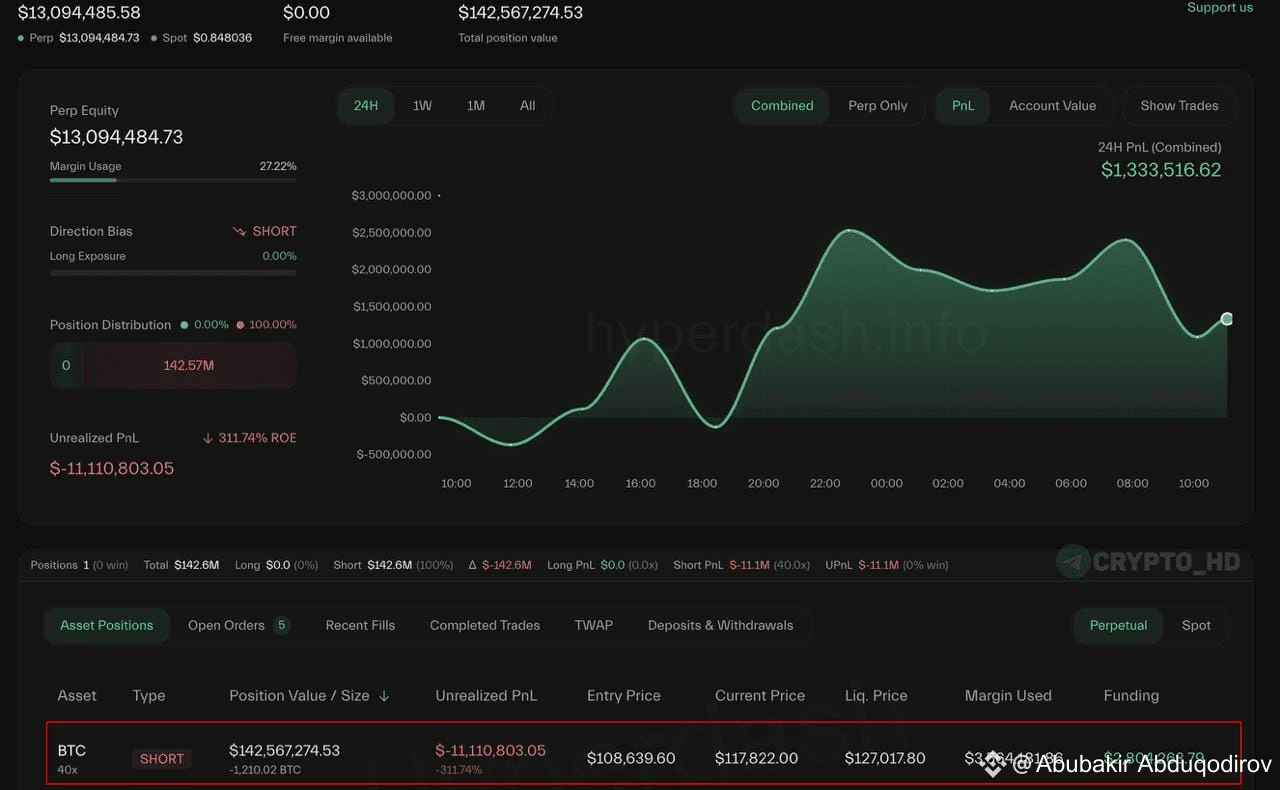
Task: Click the 22:00 x-axis time label
Action: 825,484
